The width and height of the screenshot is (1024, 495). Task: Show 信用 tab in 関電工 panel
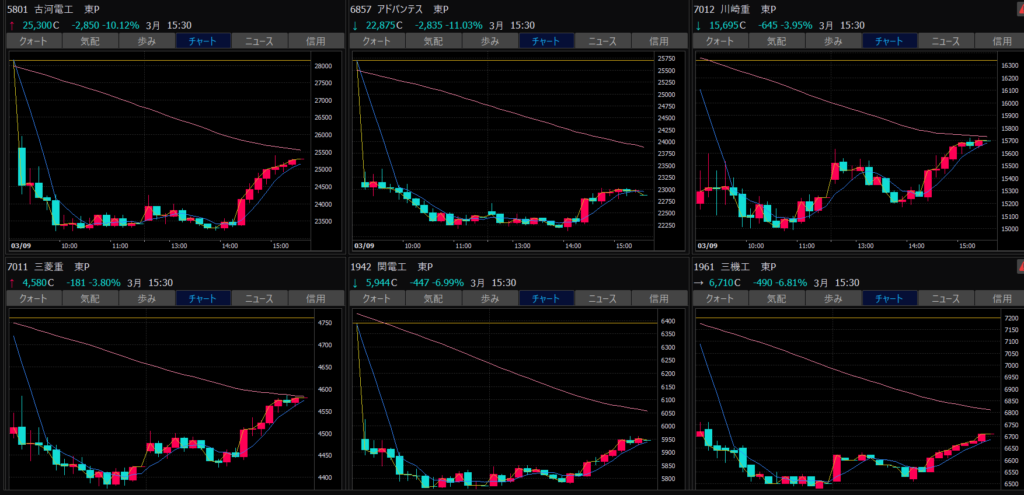point(657,298)
